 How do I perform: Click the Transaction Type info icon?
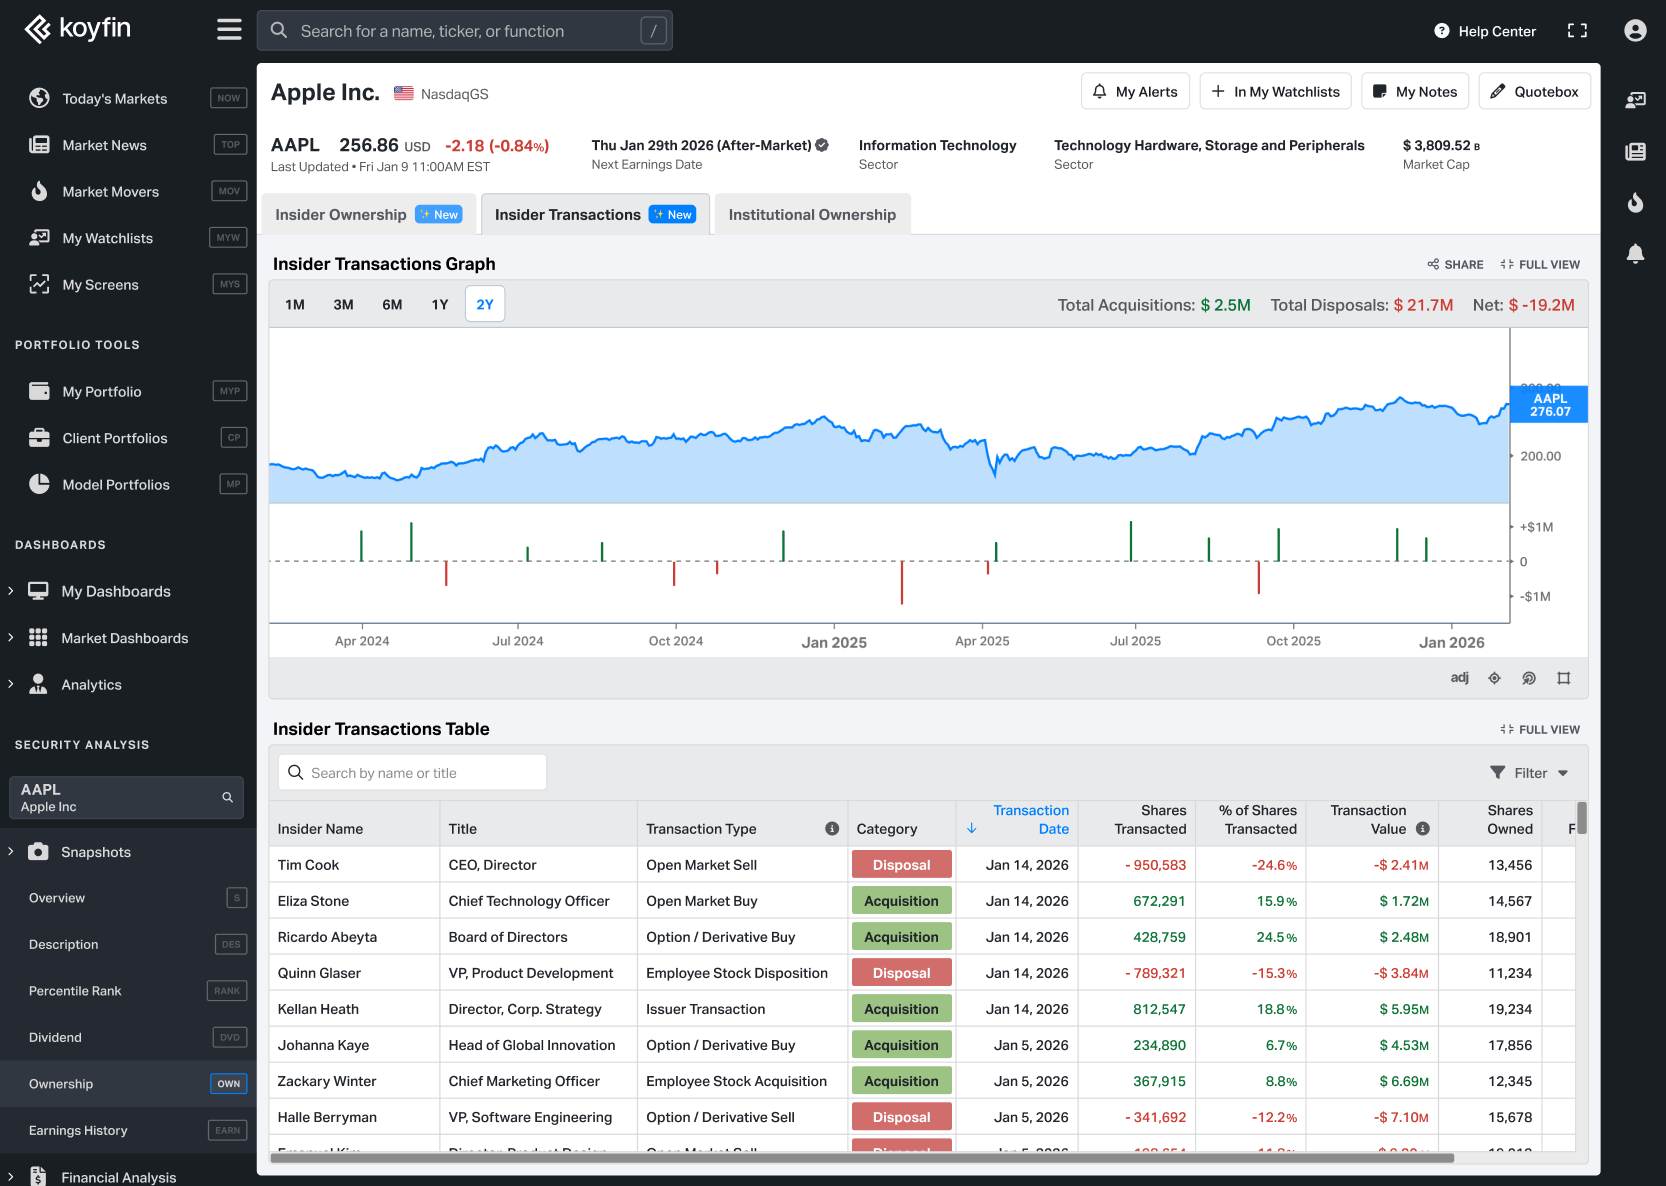point(831,829)
